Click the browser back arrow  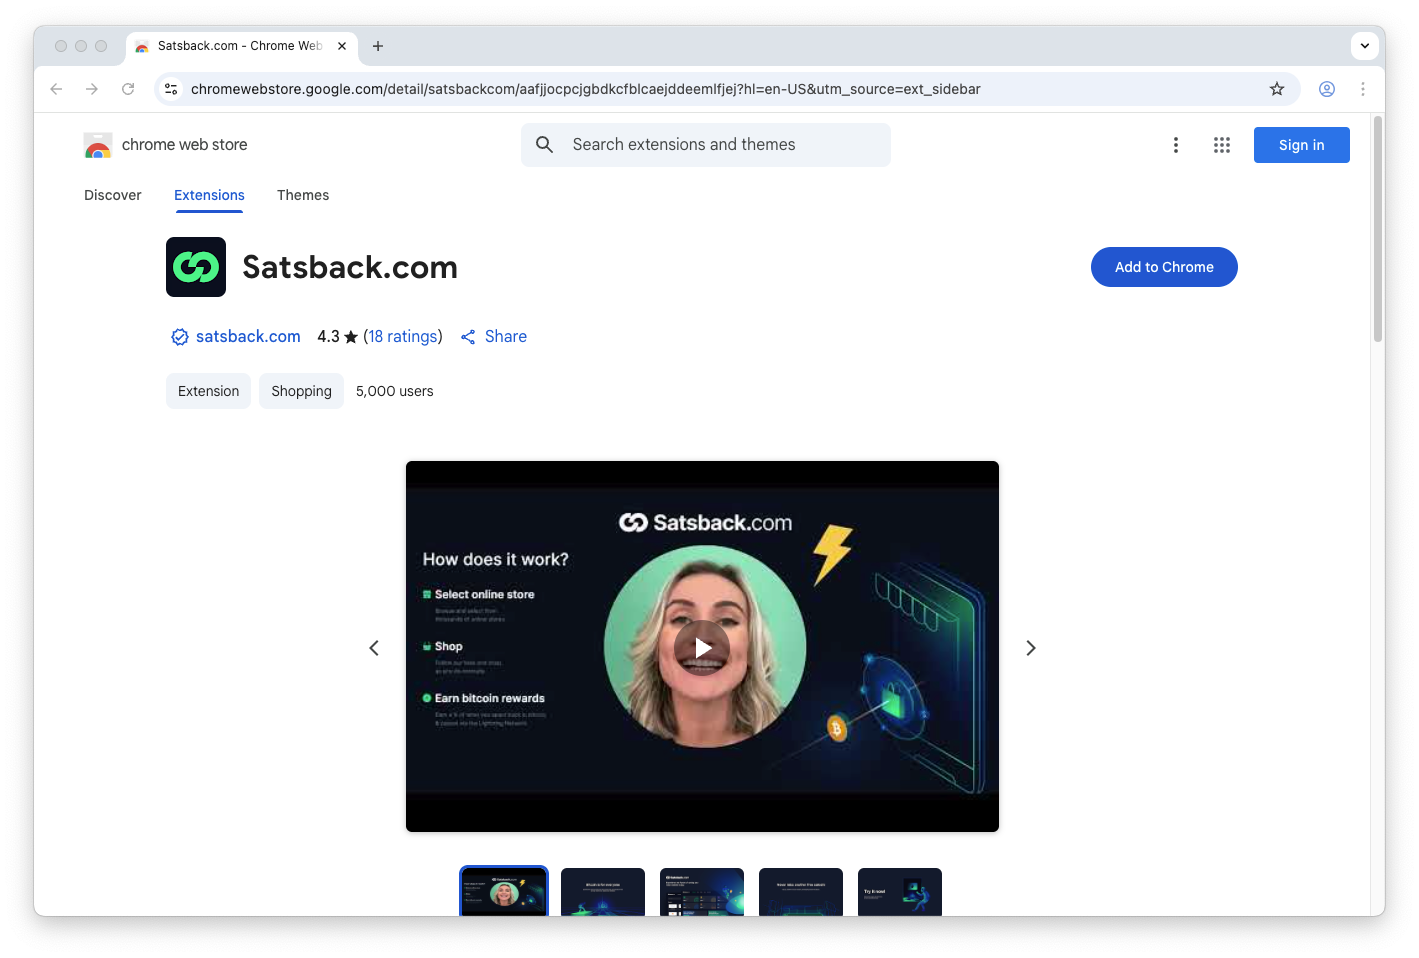point(56,89)
